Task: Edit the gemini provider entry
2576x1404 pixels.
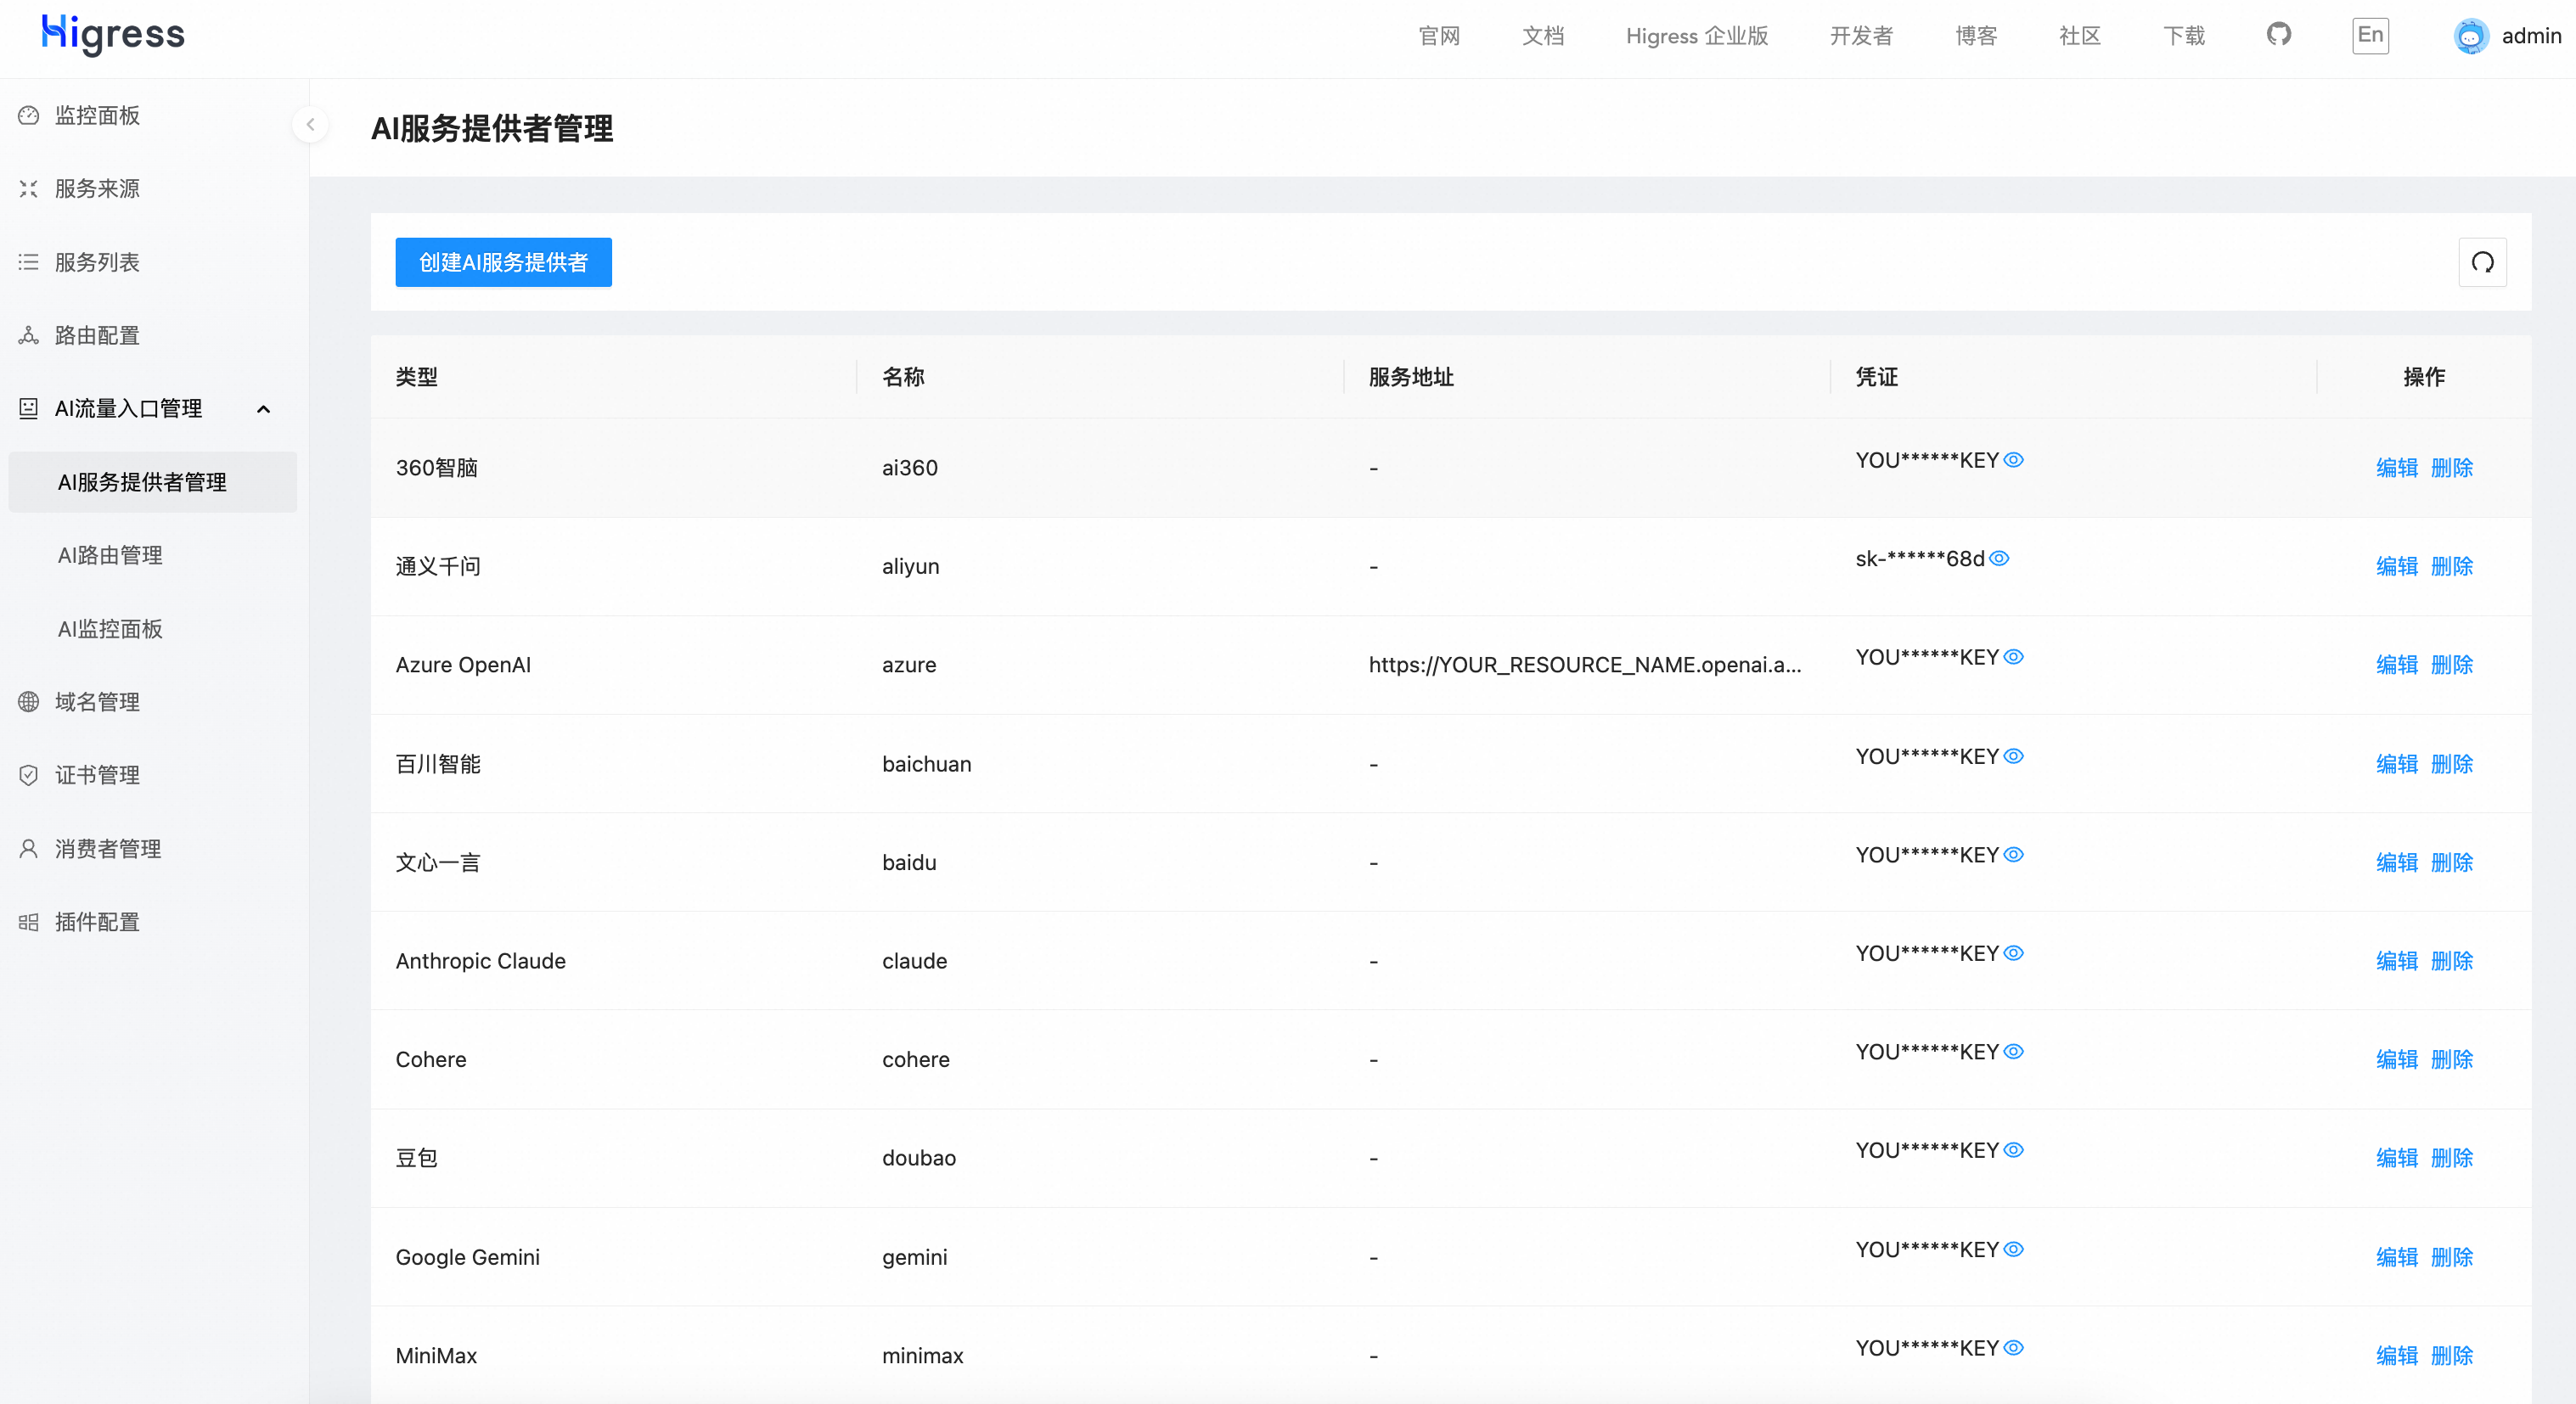Action: (2396, 1257)
